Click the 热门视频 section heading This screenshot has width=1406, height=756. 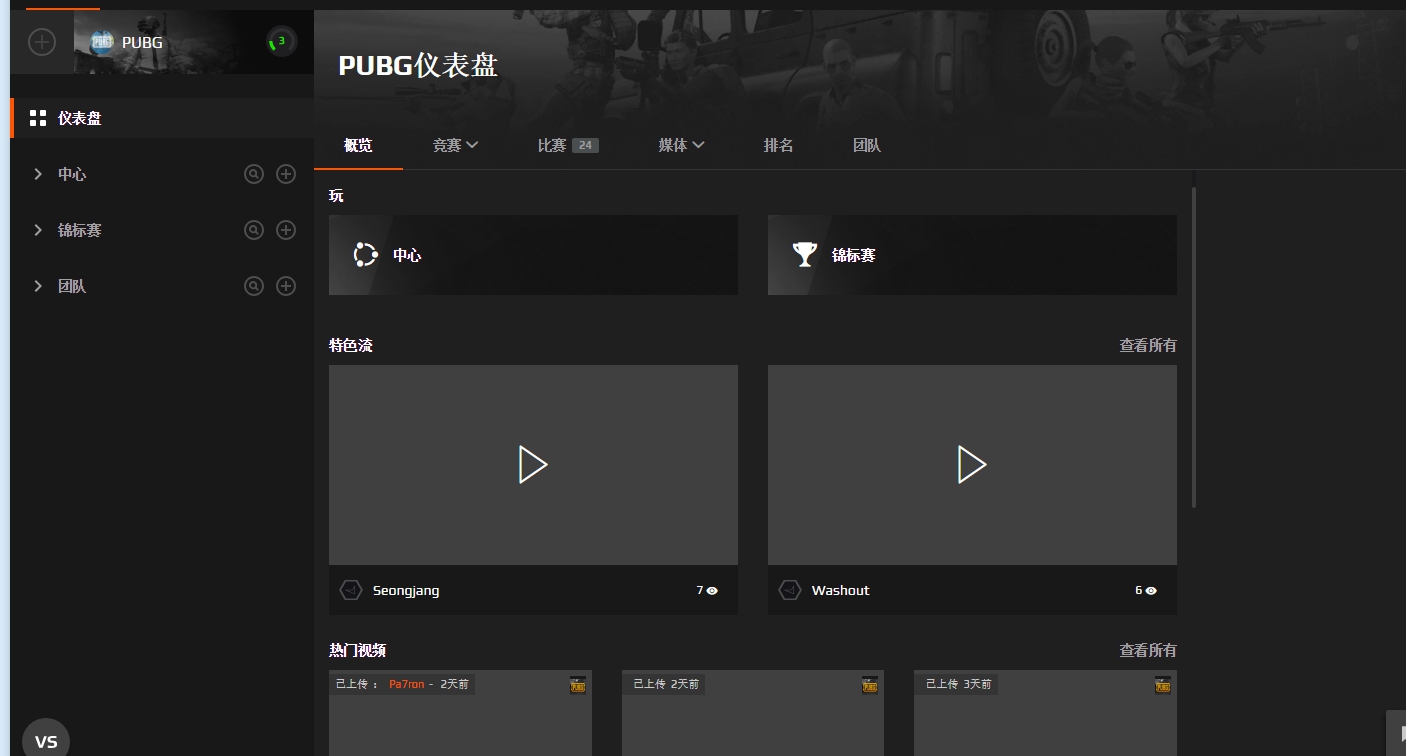[358, 650]
